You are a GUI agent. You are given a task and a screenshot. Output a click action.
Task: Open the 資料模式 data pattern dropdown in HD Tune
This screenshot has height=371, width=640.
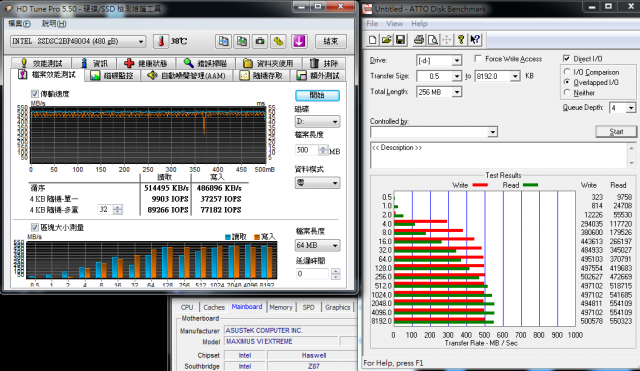(x=317, y=183)
